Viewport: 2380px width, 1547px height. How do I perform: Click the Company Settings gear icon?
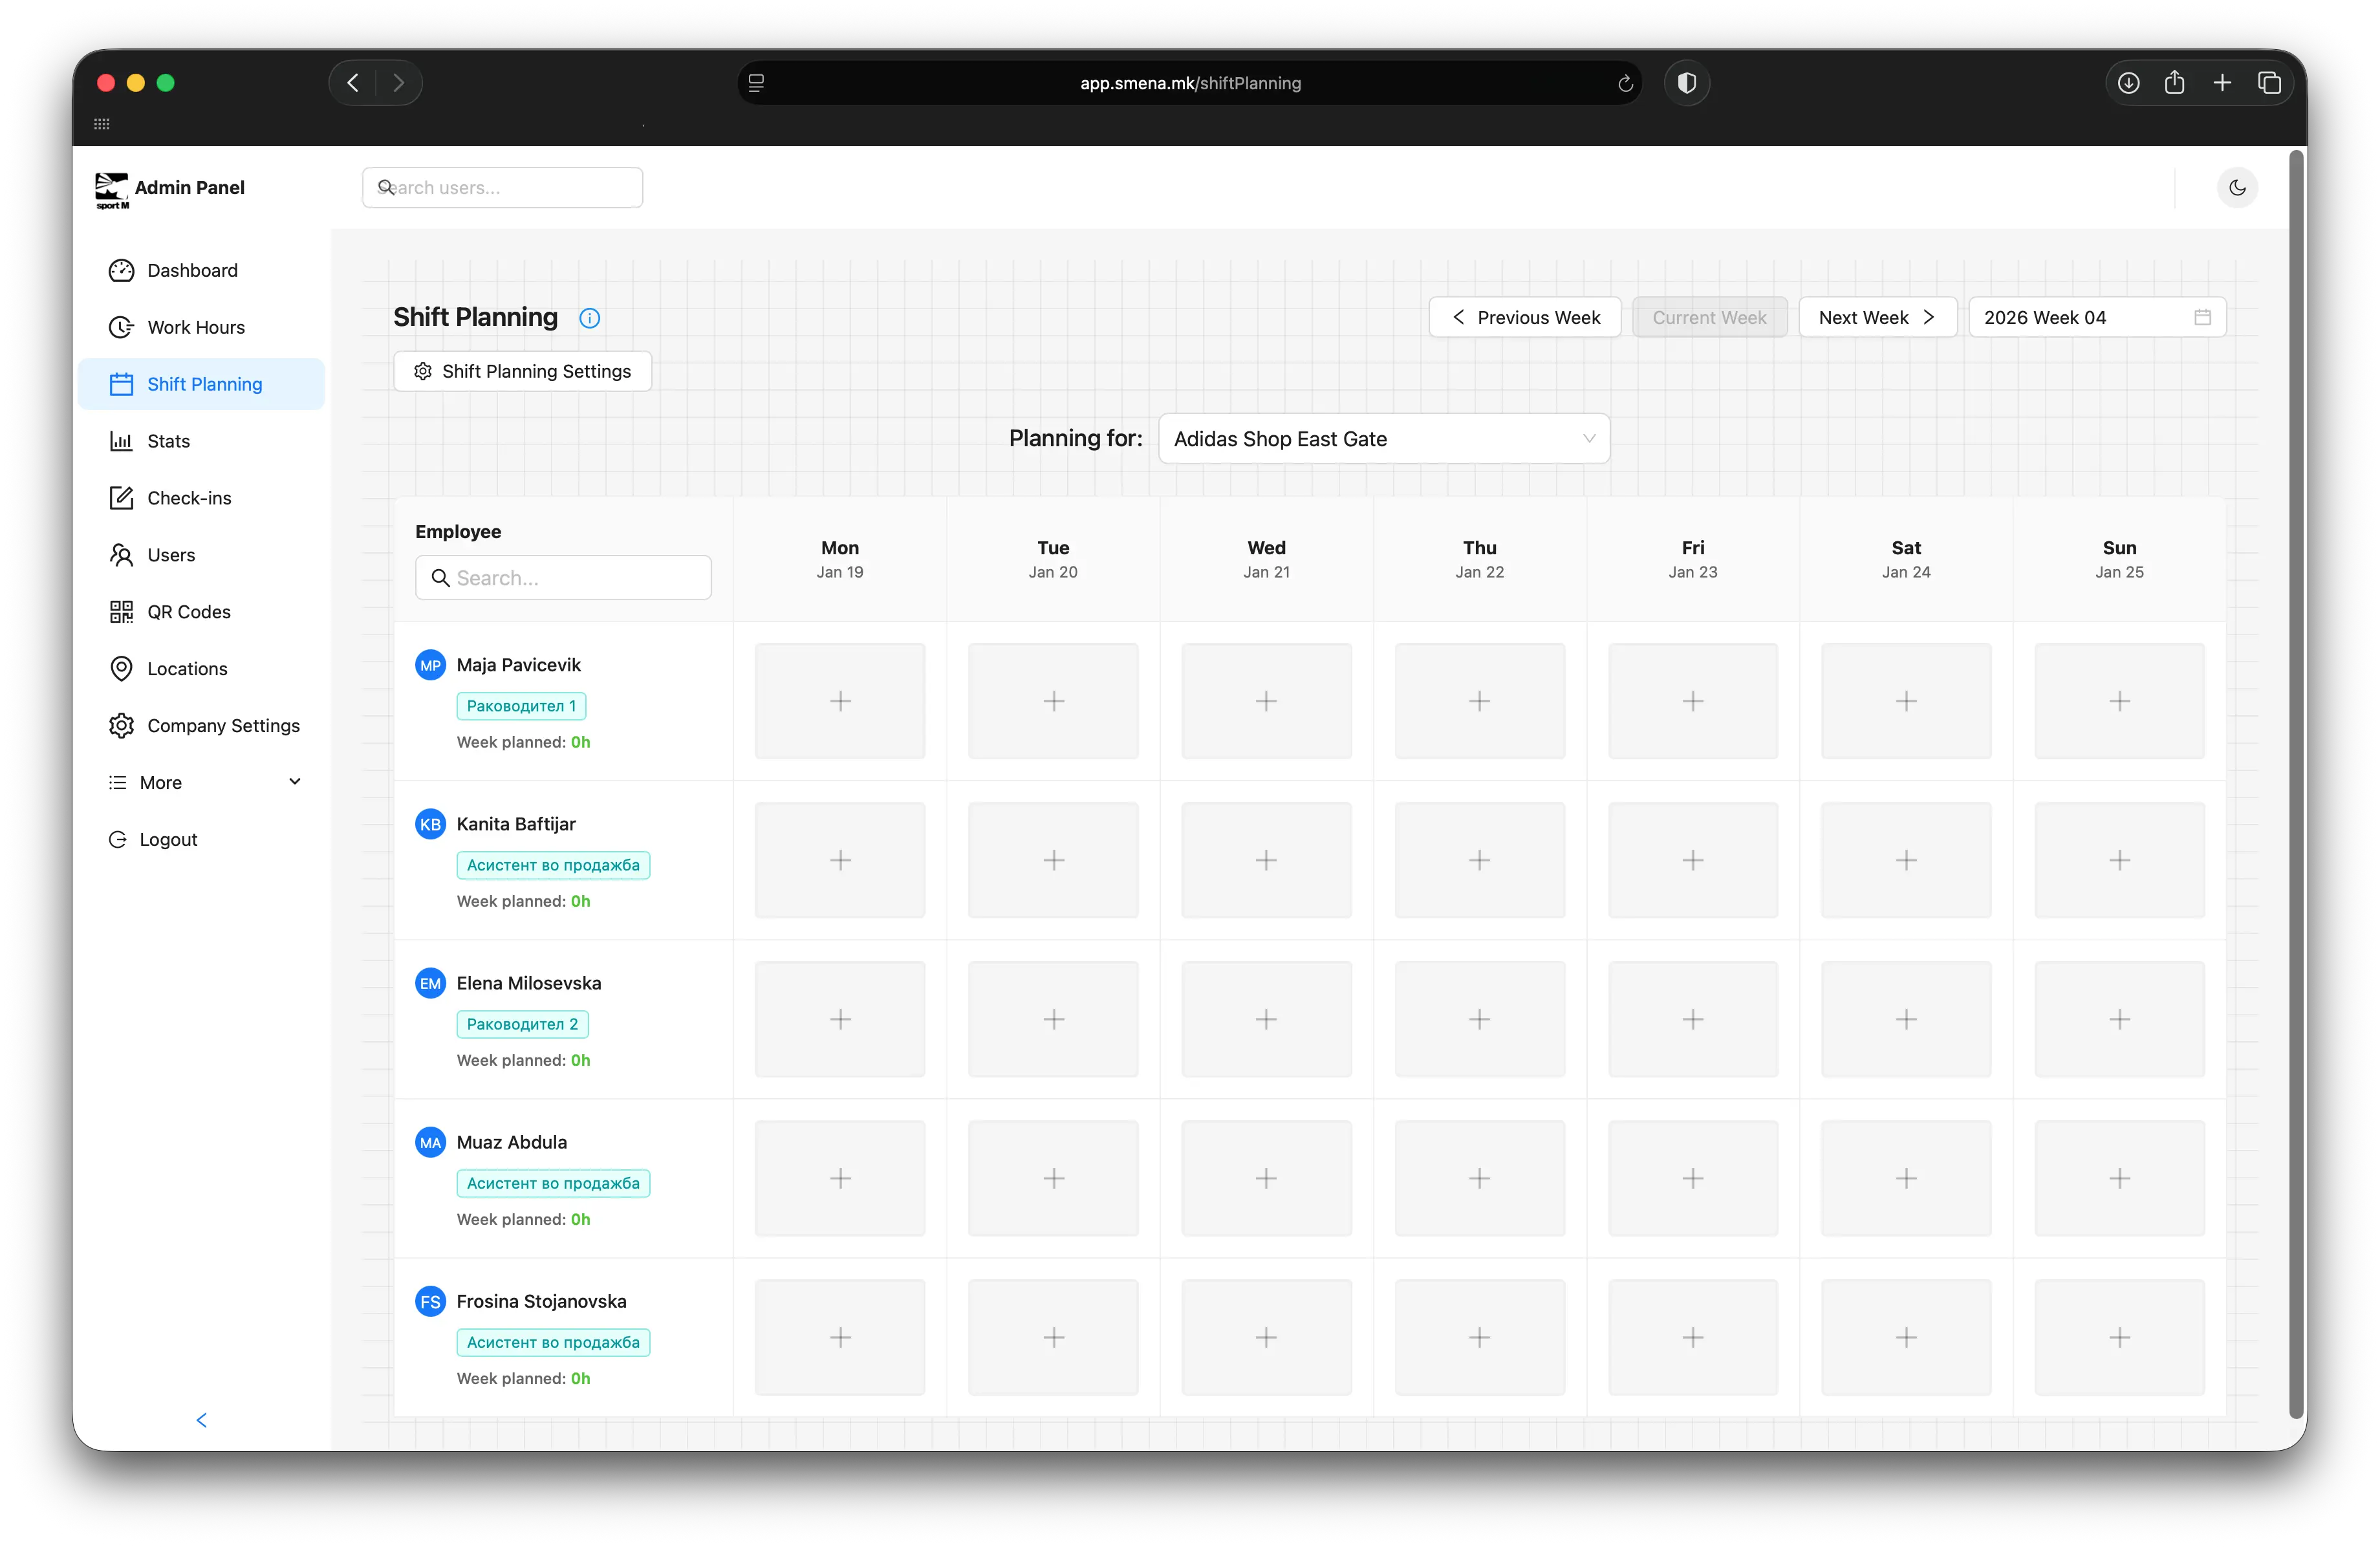[121, 725]
